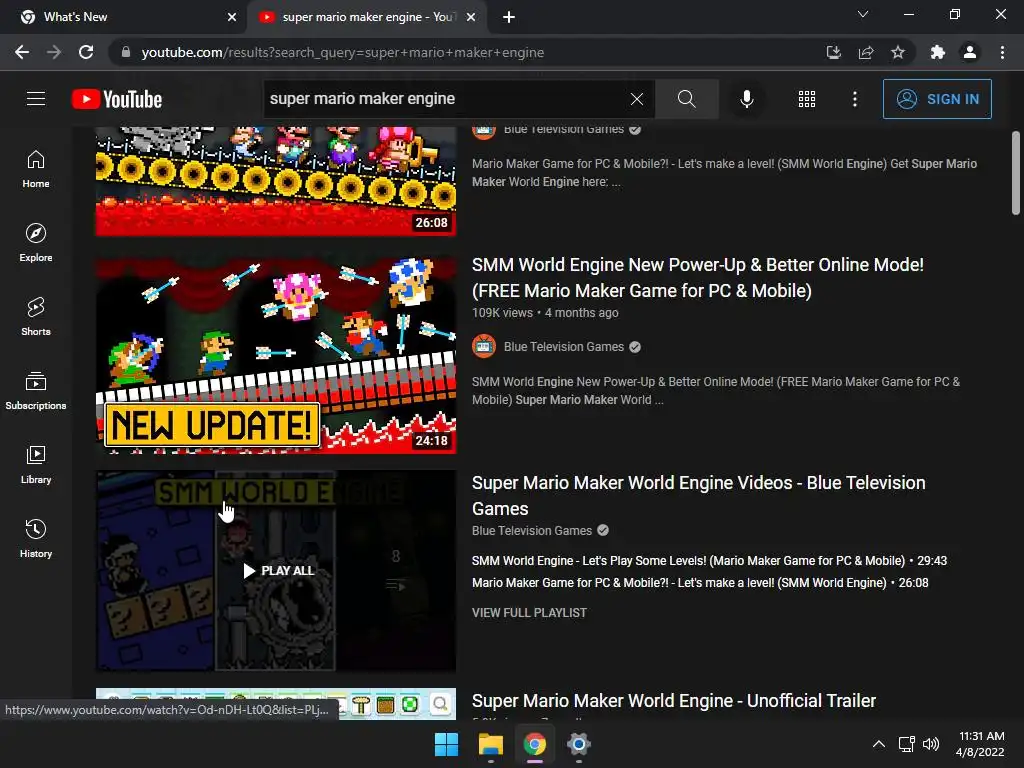Viewport: 1024px width, 768px height.
Task: Start voice search with the microphone icon
Action: [x=746, y=99]
